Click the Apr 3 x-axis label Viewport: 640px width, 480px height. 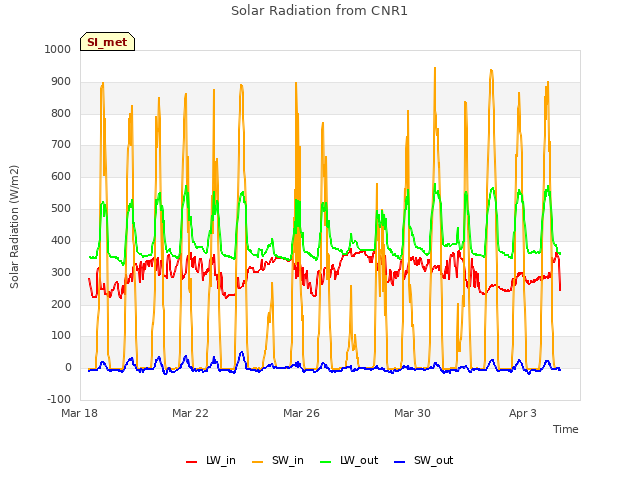coord(523,413)
